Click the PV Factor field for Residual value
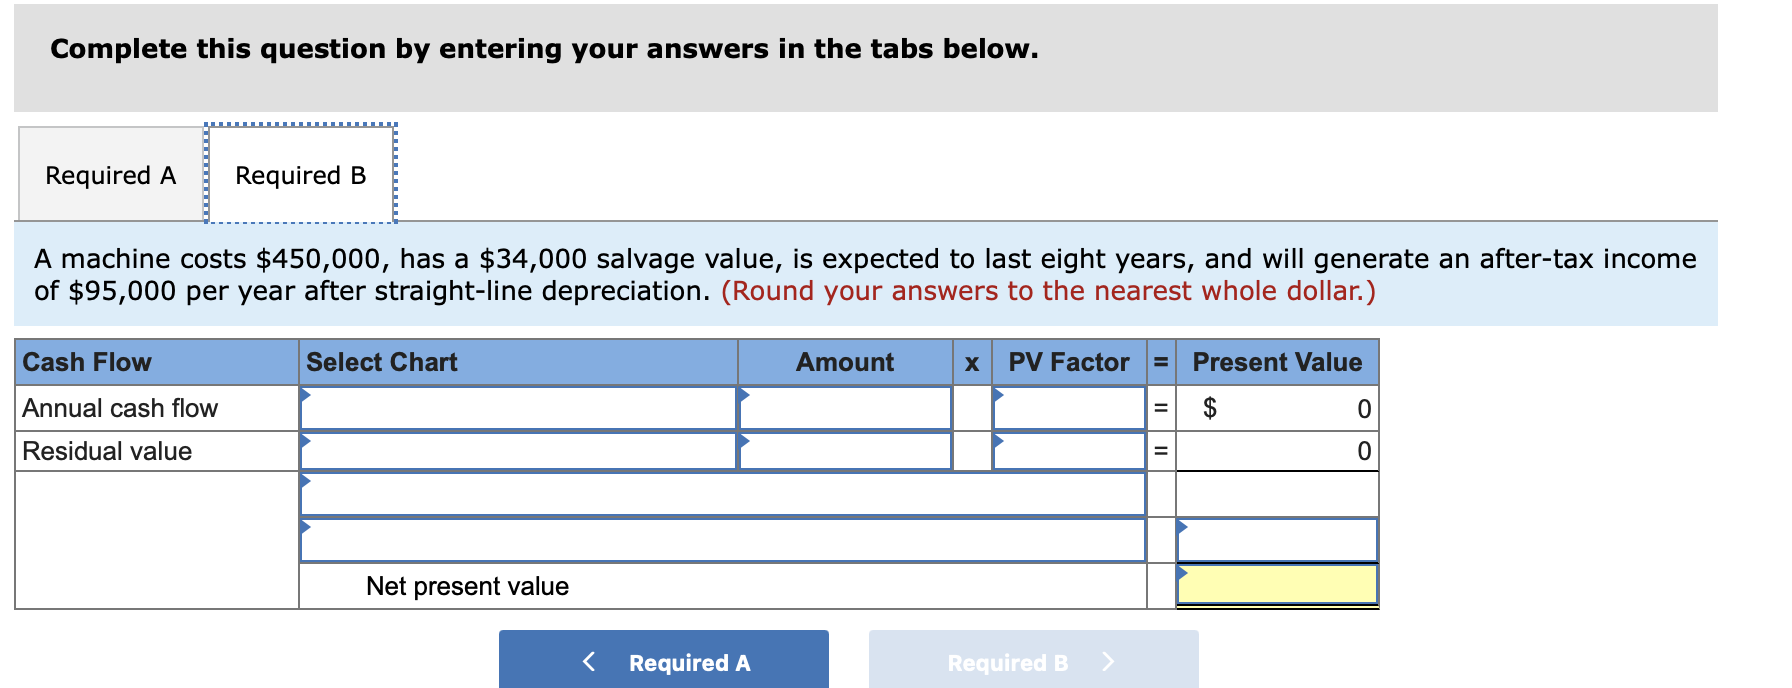Screen dimensions: 1792x688 [x=1070, y=451]
